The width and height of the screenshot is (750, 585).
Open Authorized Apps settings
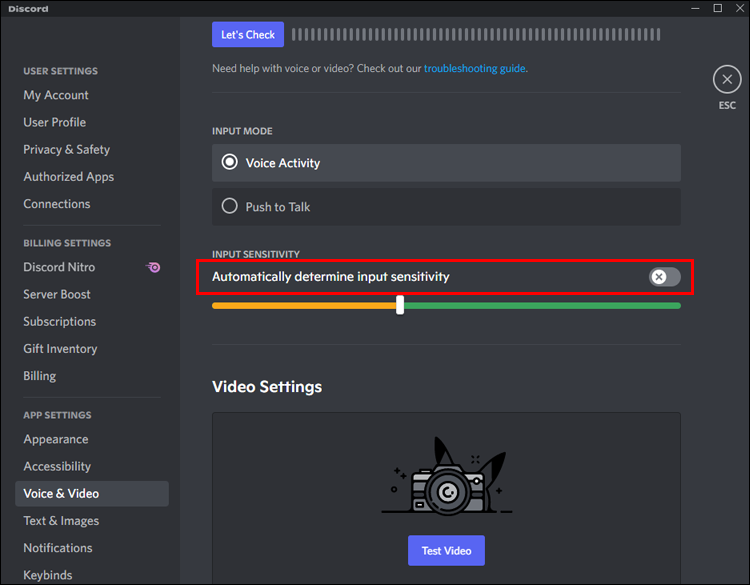(68, 177)
